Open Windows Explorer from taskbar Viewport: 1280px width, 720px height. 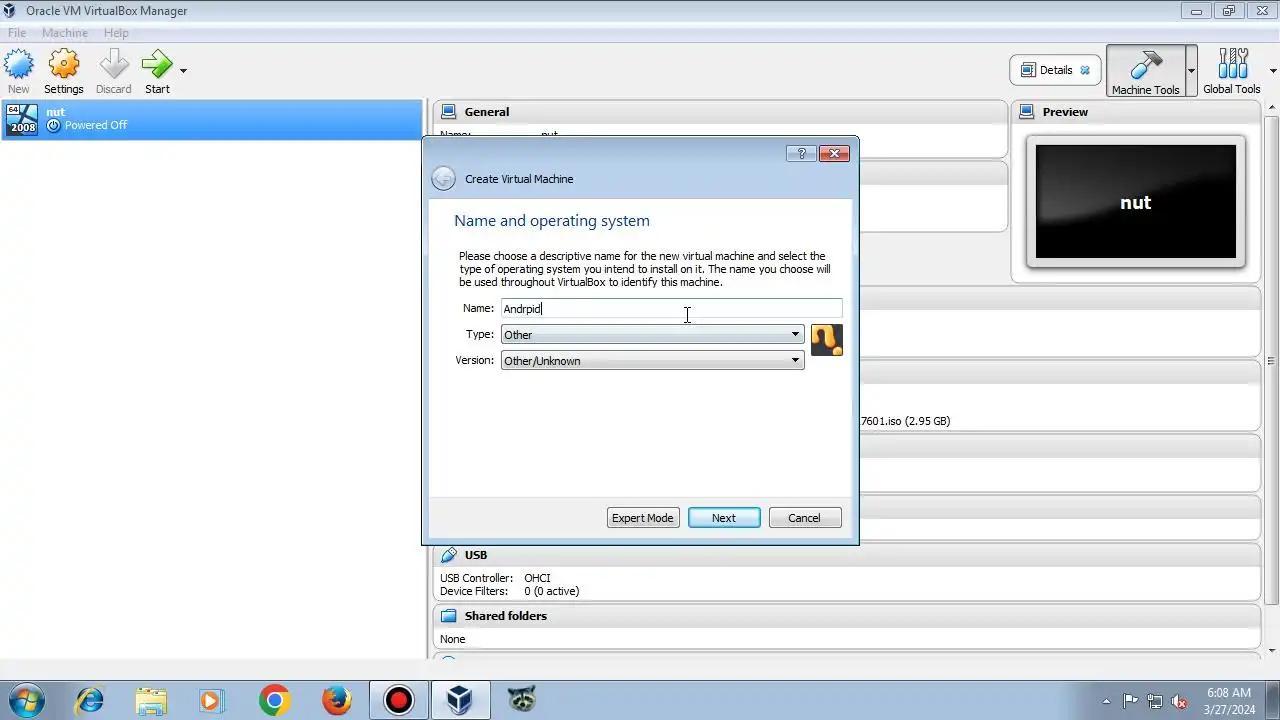click(151, 700)
